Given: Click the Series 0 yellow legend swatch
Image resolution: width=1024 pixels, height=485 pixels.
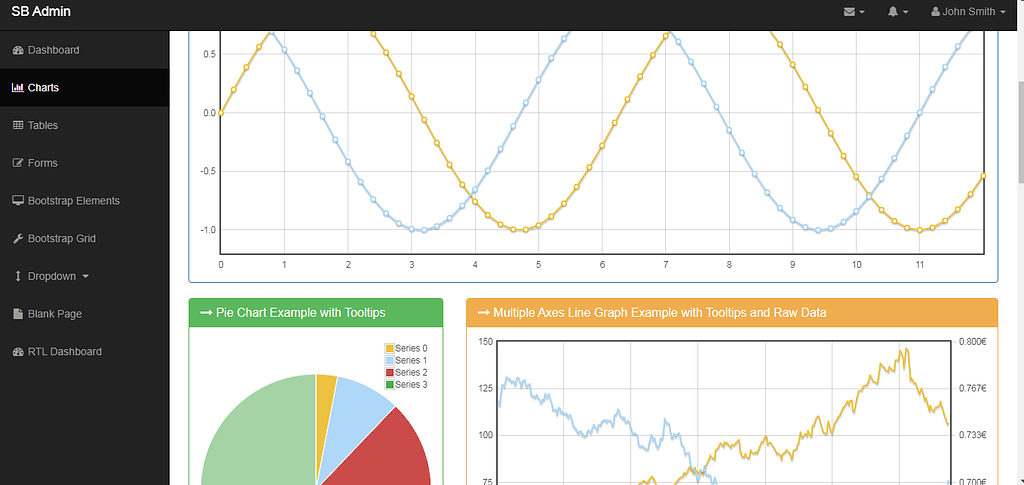Looking at the screenshot, I should pos(390,349).
